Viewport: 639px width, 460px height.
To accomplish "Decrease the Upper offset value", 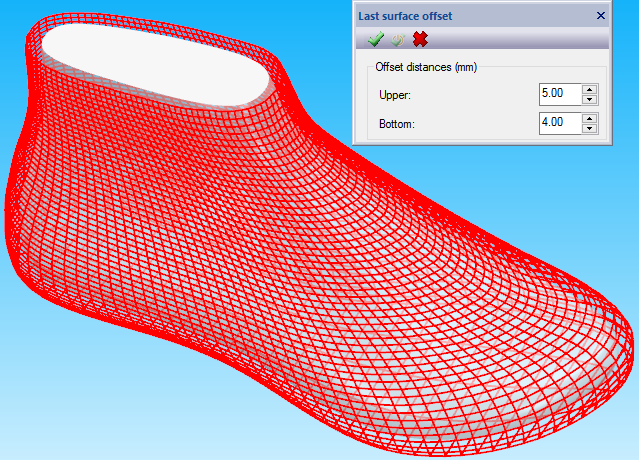I will [x=590, y=100].
